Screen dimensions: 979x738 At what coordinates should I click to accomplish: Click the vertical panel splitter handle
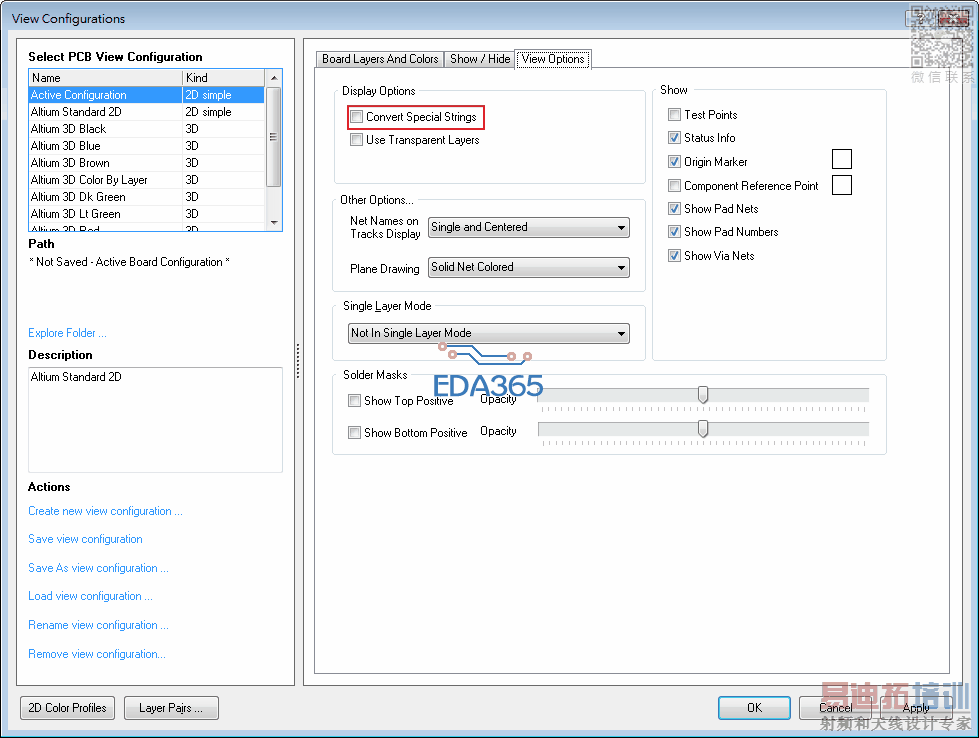[298, 361]
